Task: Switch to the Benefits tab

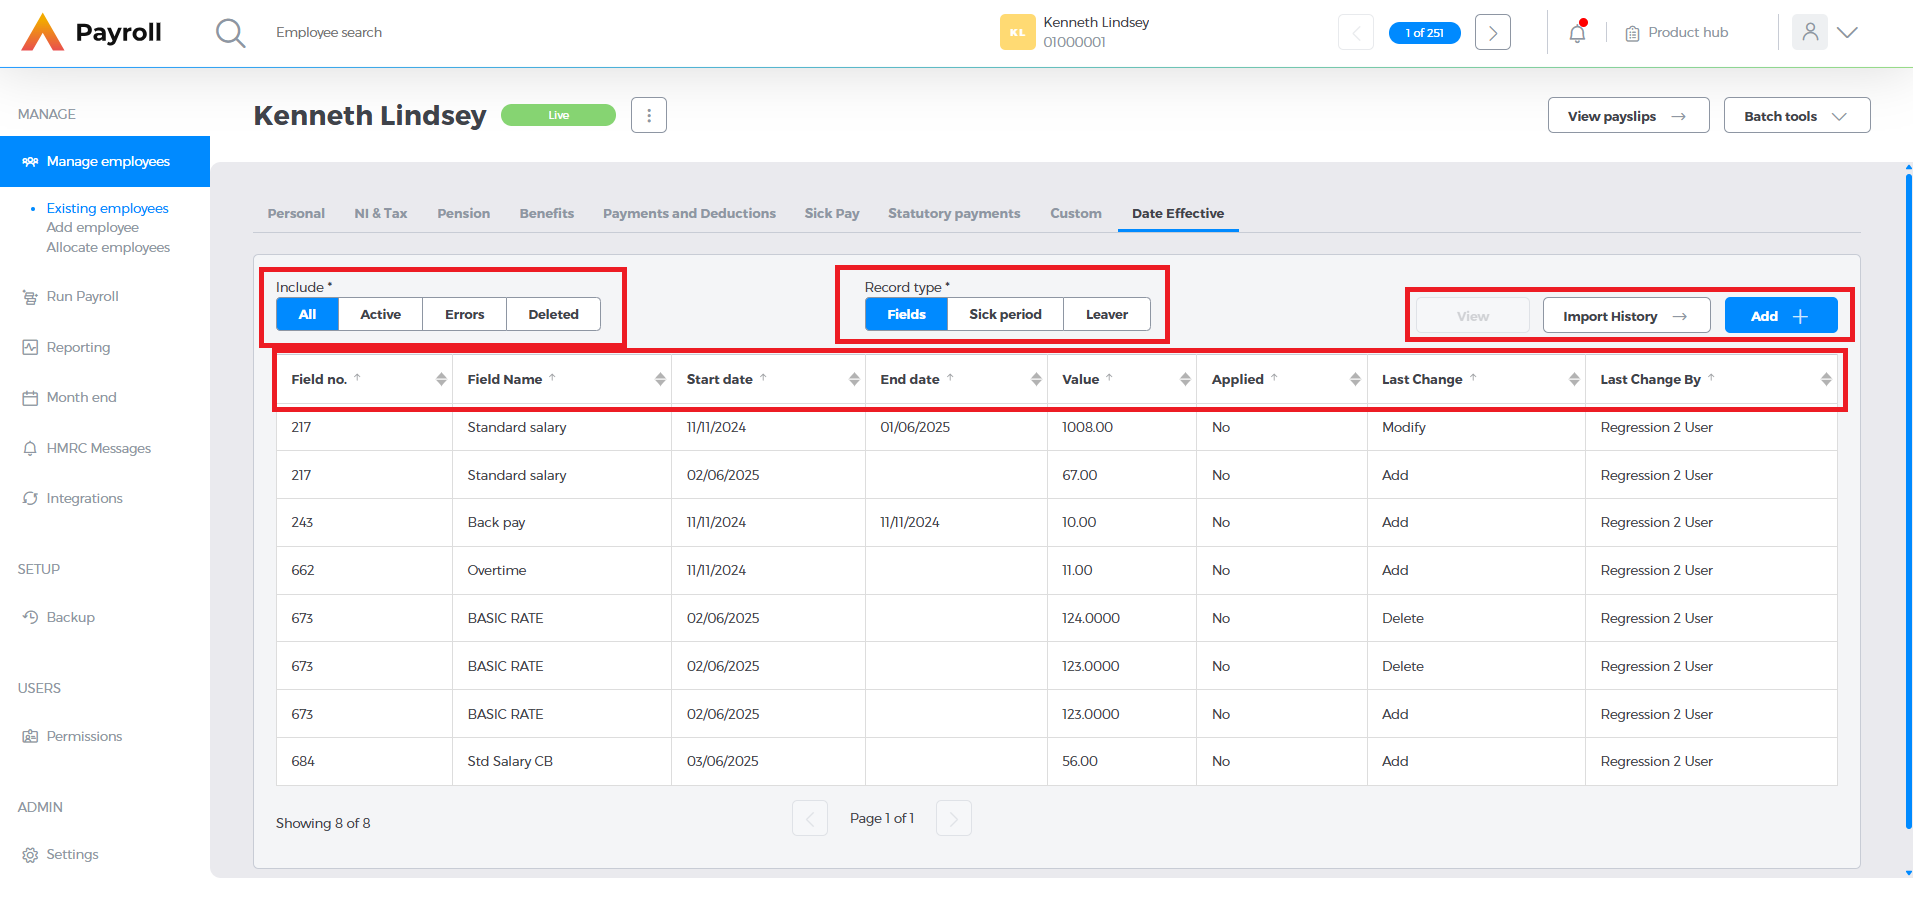Action: coord(547,213)
